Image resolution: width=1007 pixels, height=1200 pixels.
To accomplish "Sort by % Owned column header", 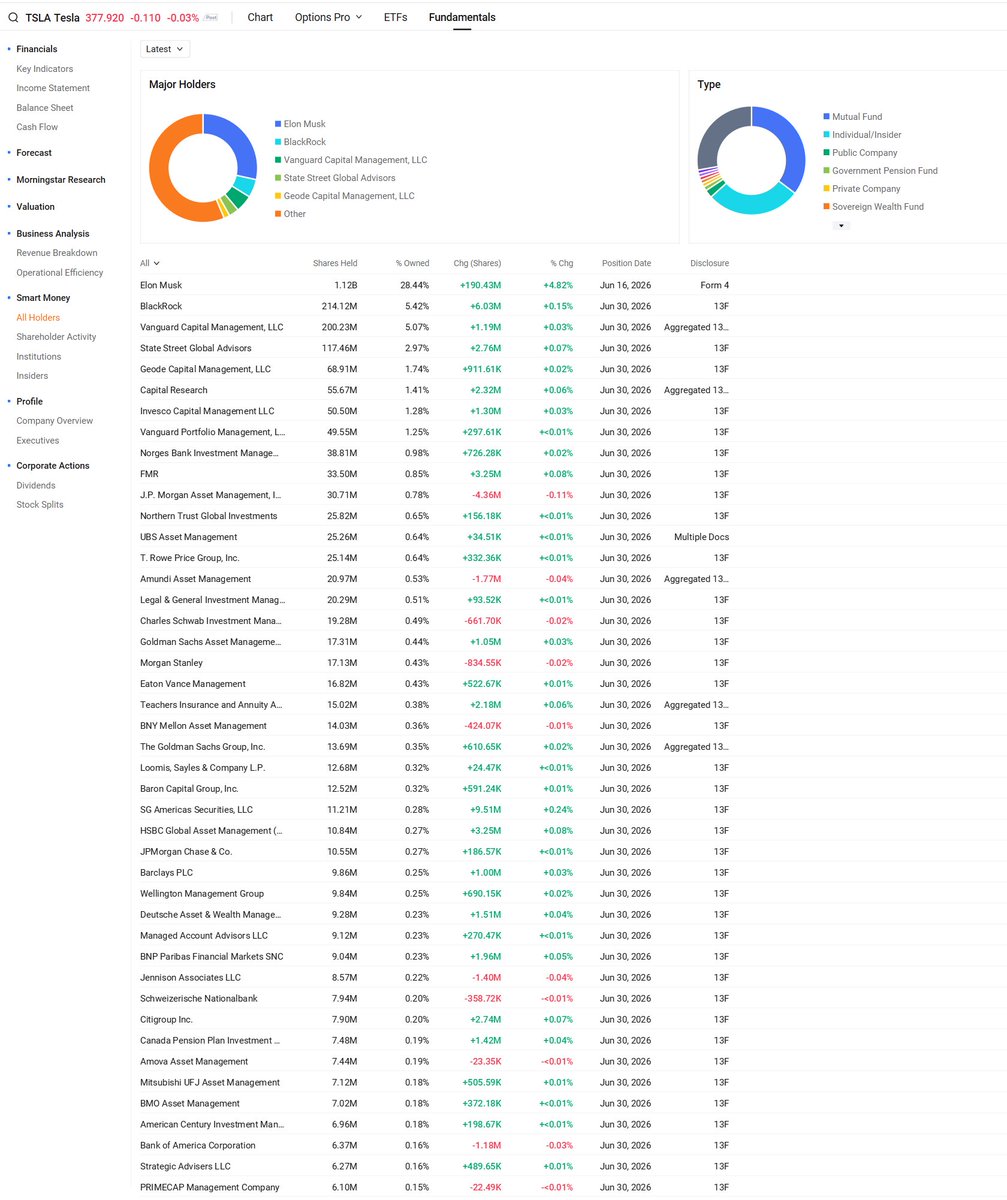I will pos(412,263).
